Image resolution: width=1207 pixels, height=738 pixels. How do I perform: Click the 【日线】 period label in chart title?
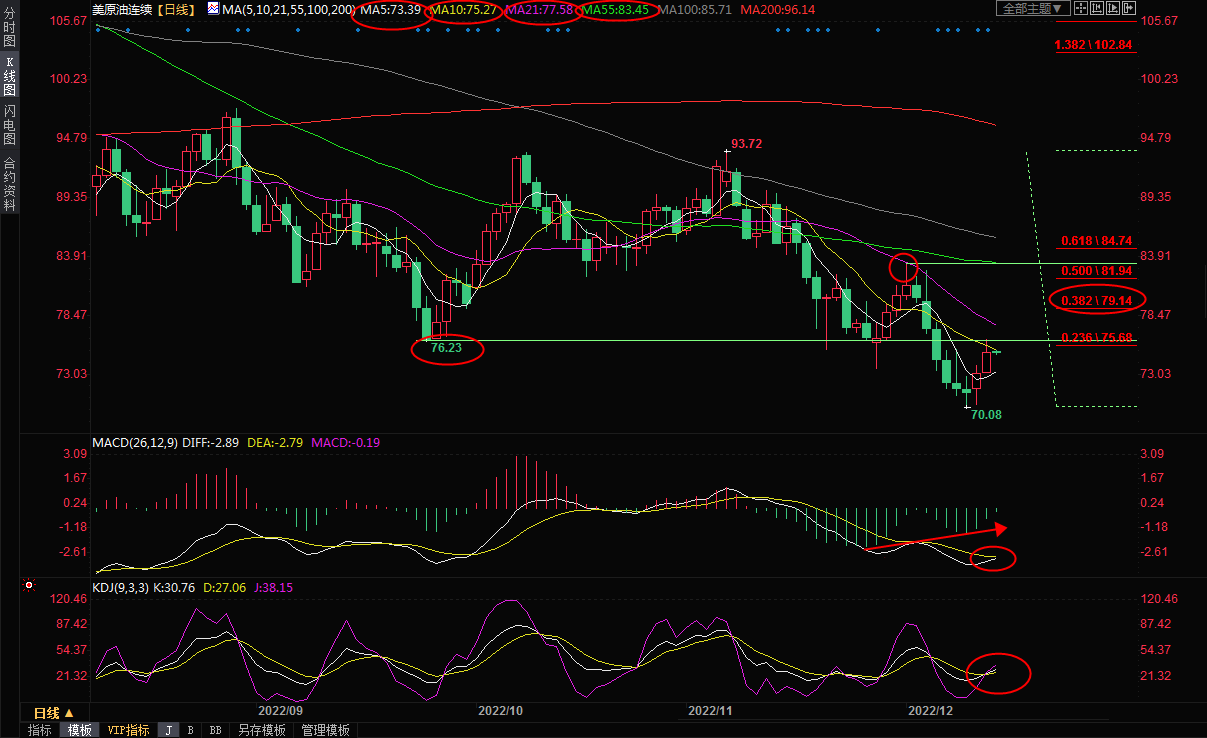click(177, 9)
